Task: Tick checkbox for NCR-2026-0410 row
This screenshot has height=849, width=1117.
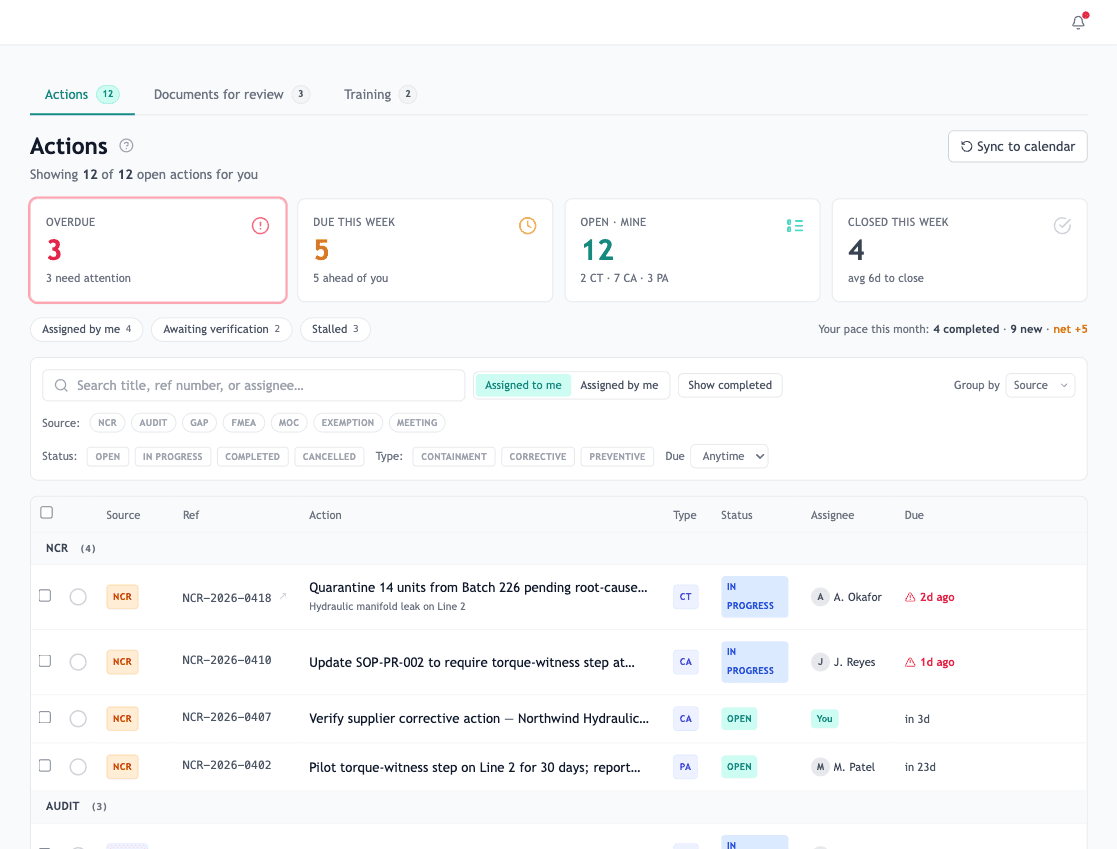Action: coord(45,661)
